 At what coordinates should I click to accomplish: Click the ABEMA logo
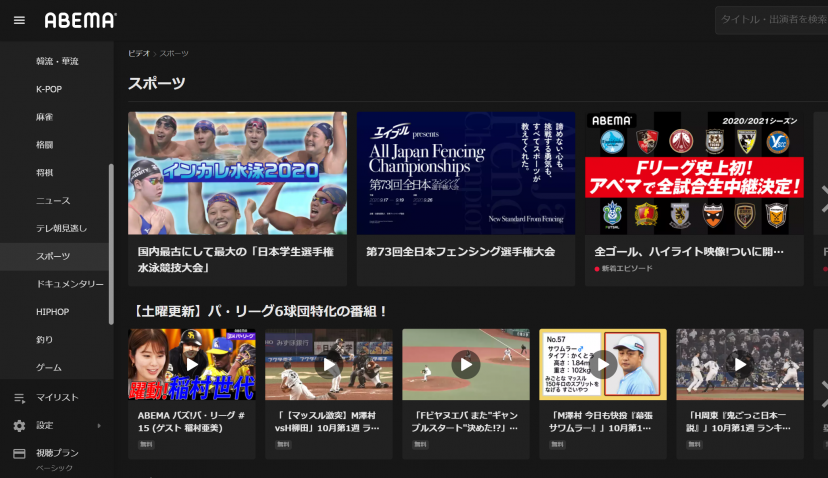click(x=80, y=21)
